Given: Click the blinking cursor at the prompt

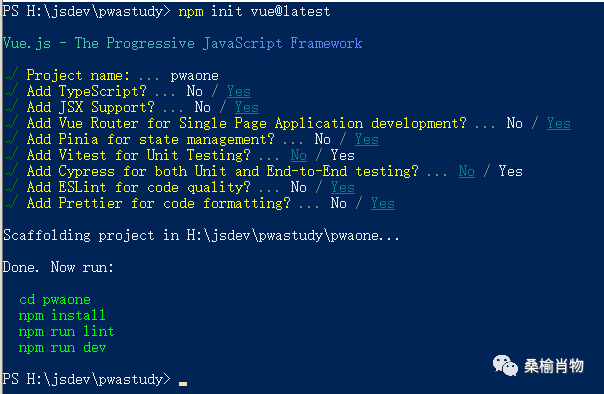Looking at the screenshot, I should tap(183, 384).
